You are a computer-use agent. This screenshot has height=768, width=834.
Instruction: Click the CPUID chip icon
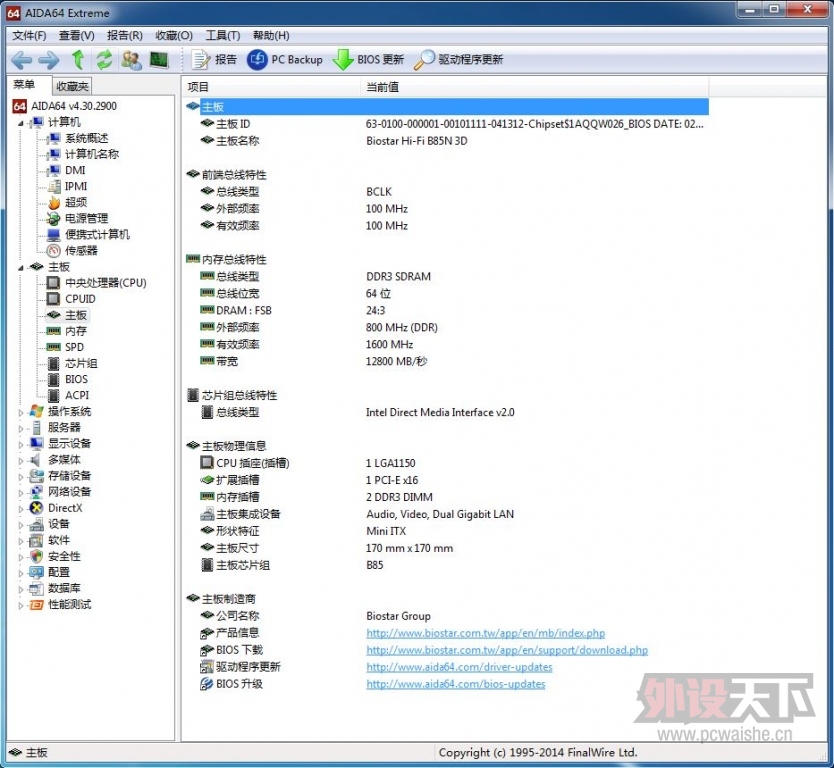pyautogui.click(x=54, y=299)
